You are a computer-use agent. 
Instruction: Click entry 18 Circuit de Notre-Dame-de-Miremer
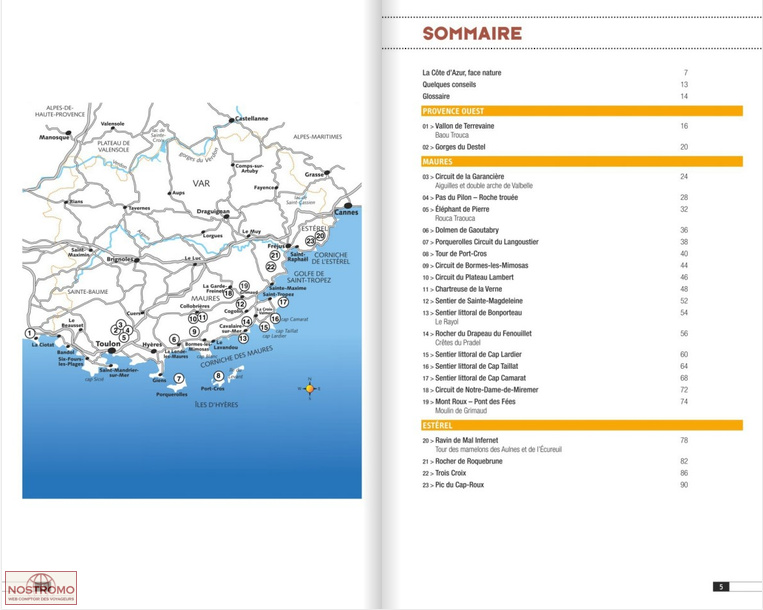(x=480, y=390)
